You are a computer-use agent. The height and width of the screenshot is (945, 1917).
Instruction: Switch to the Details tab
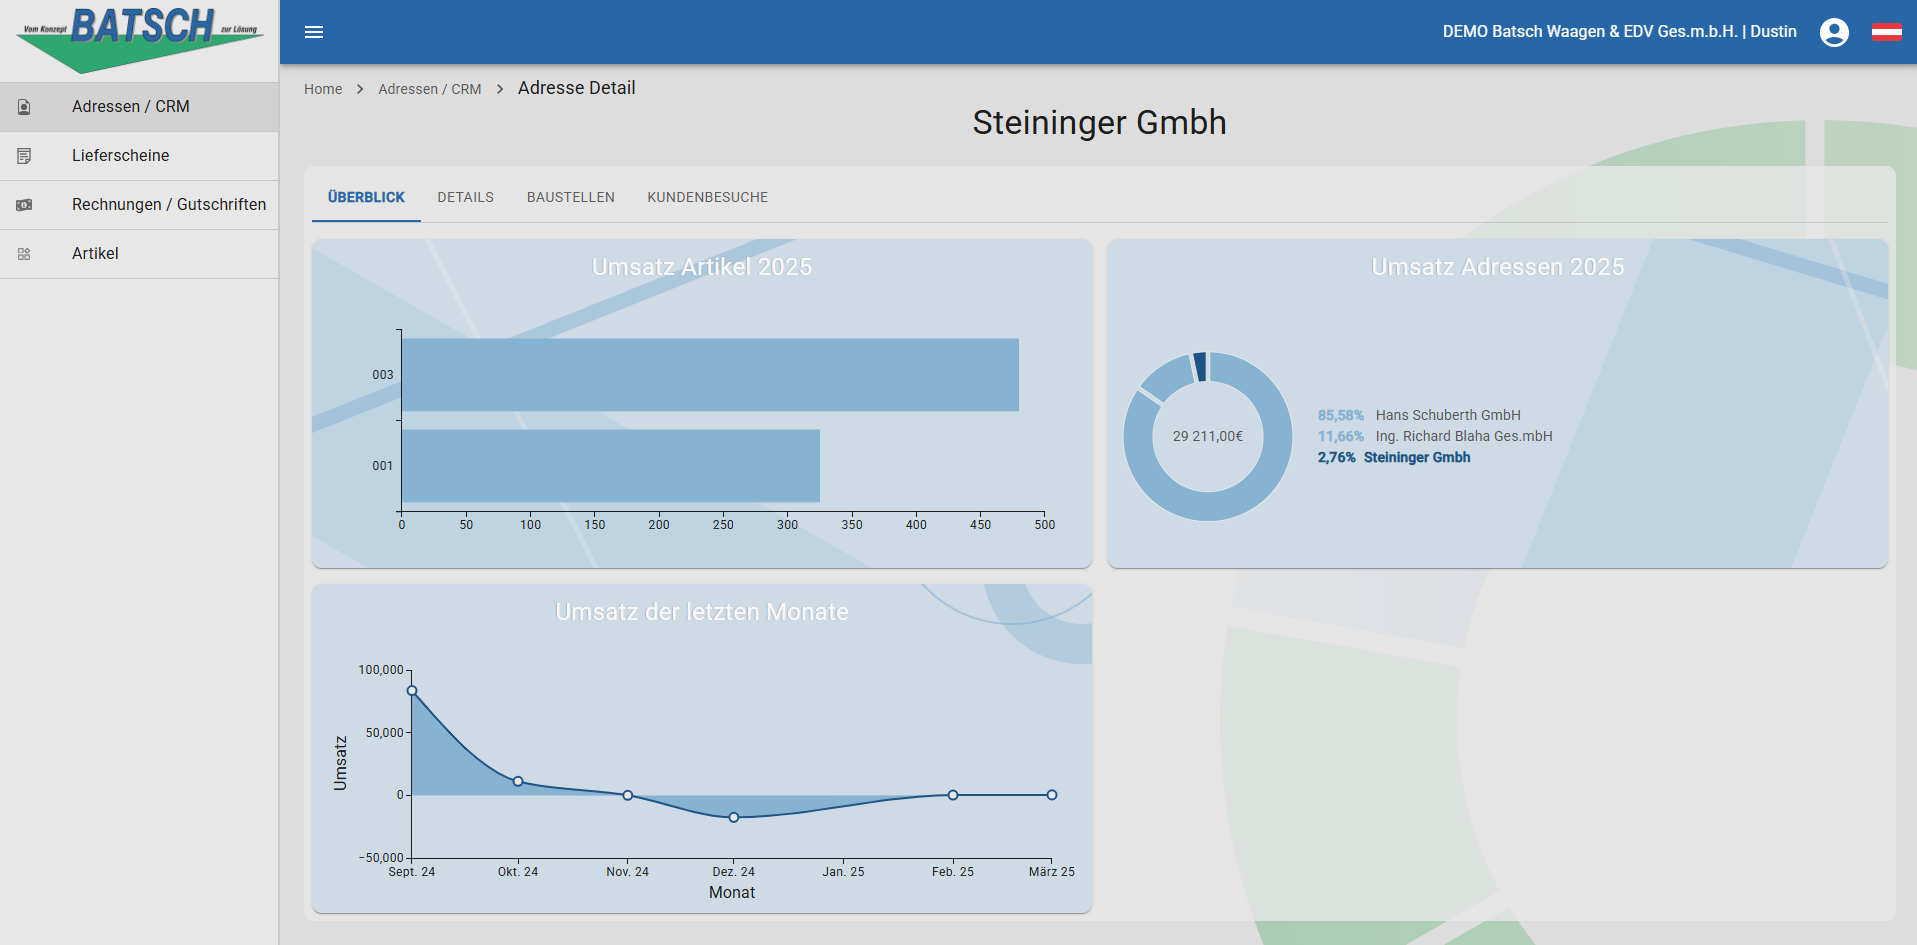(465, 197)
